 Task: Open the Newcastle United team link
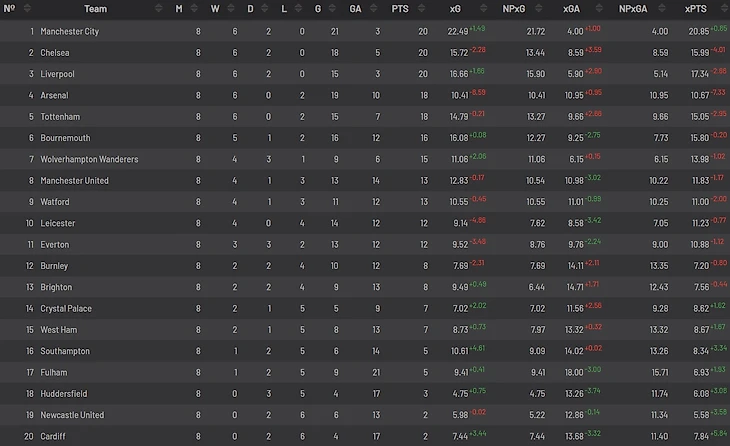pyautogui.click(x=72, y=415)
